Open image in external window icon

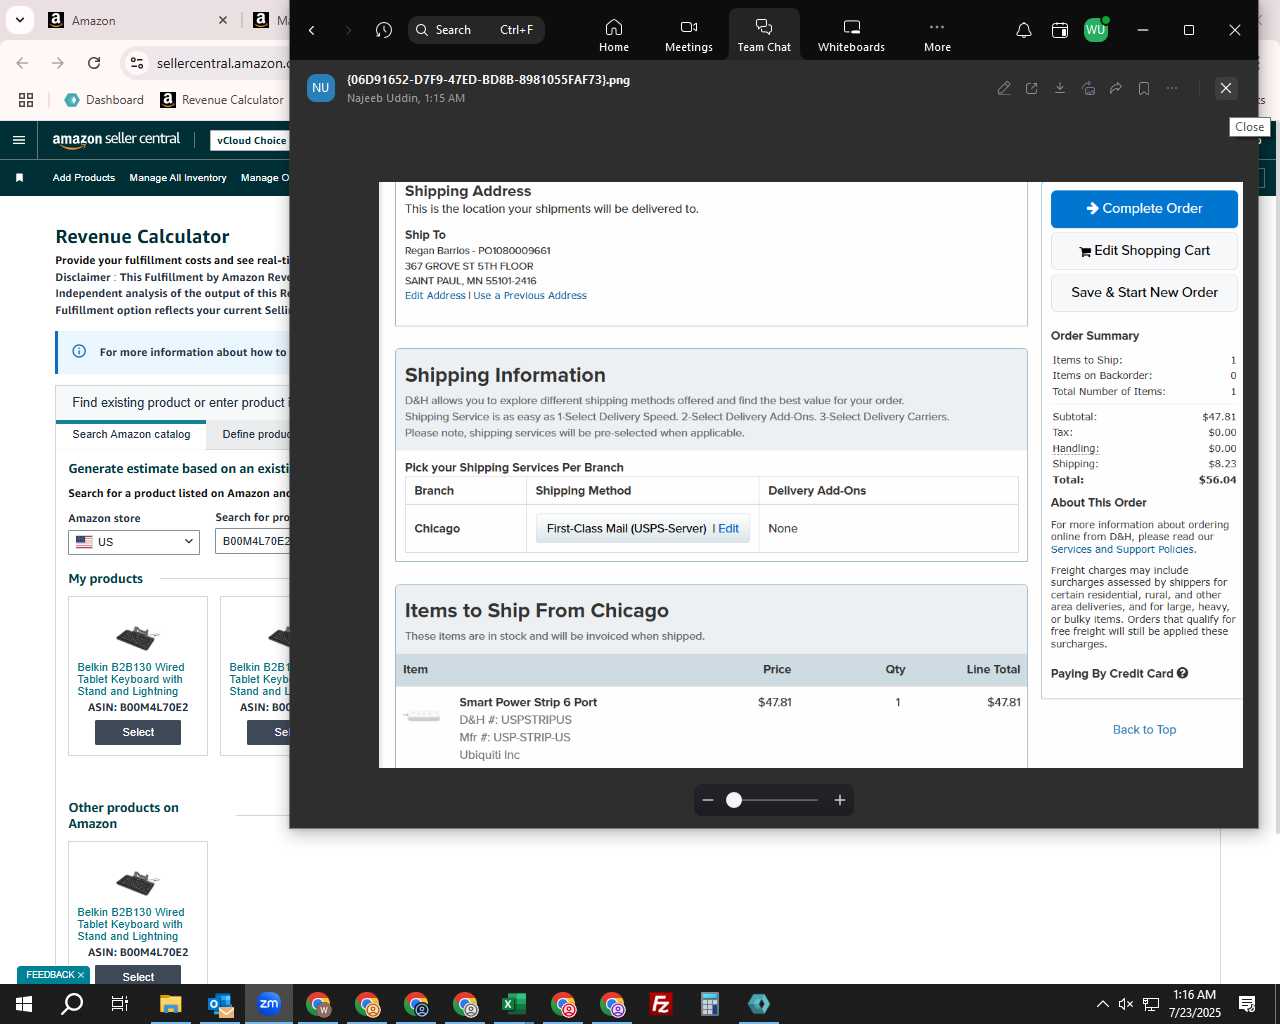[x=1032, y=88]
